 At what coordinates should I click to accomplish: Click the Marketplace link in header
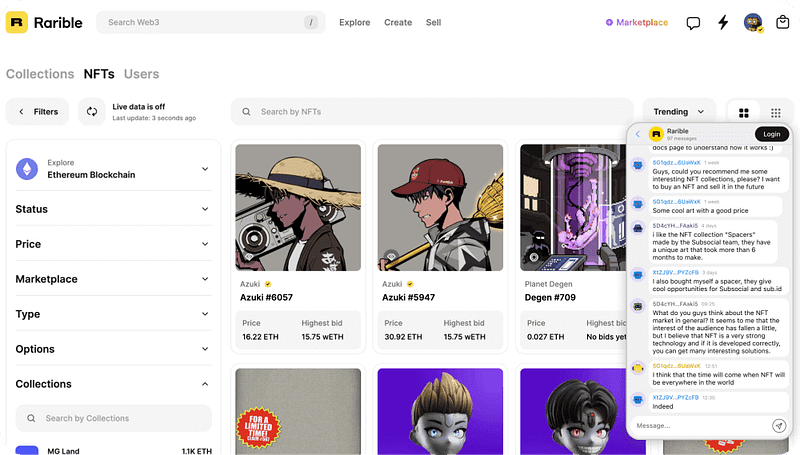coord(636,22)
